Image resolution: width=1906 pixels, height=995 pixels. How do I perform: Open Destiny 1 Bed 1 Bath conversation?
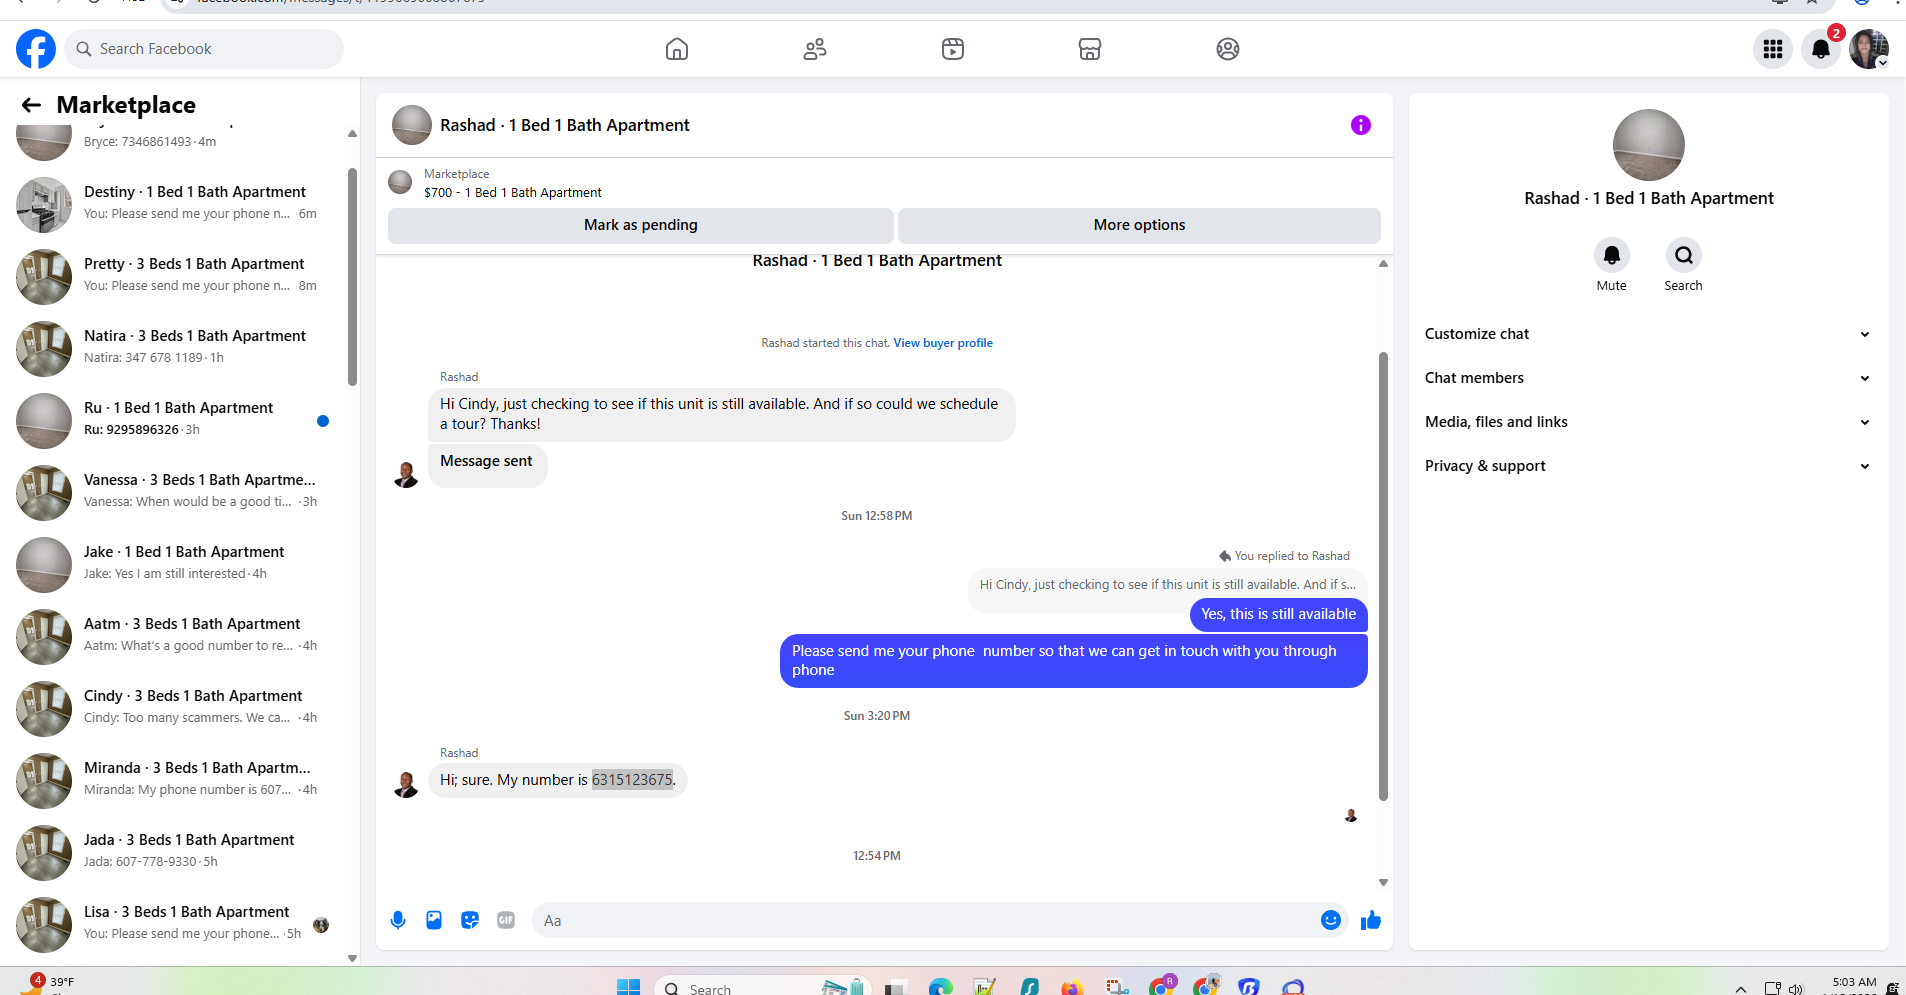point(175,205)
